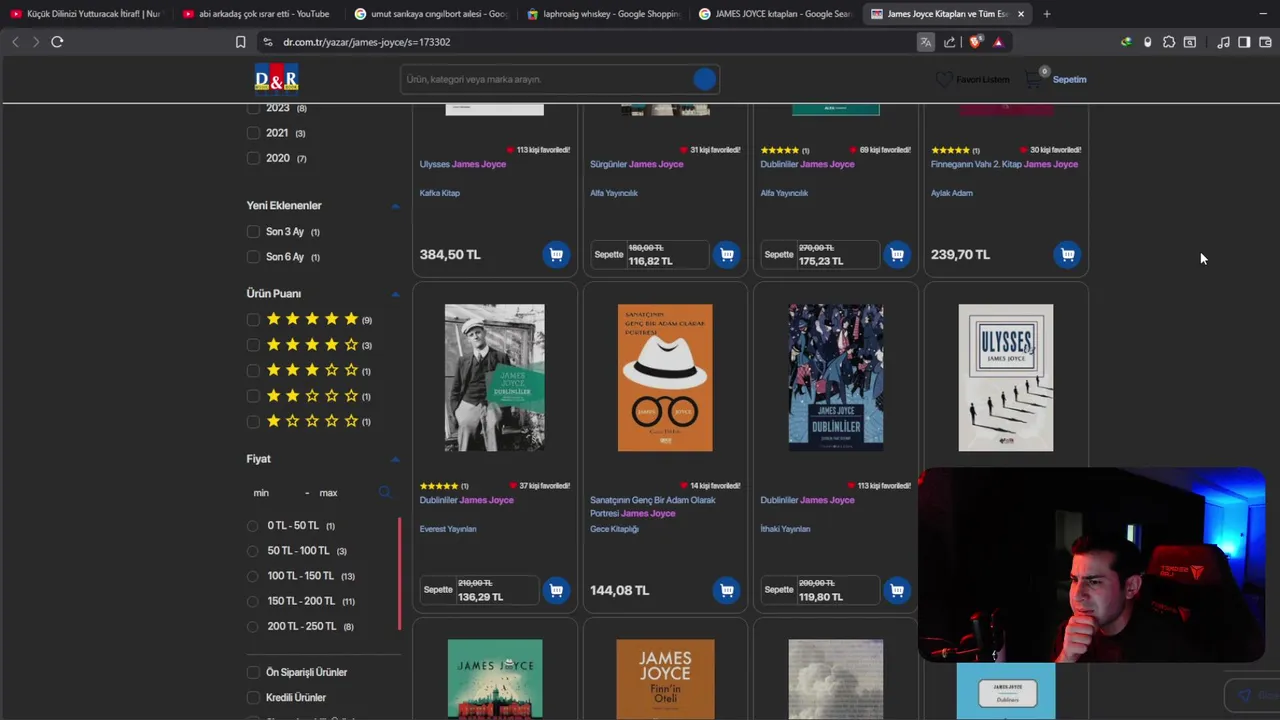Bookmark this page with bookmark icon

(240, 42)
